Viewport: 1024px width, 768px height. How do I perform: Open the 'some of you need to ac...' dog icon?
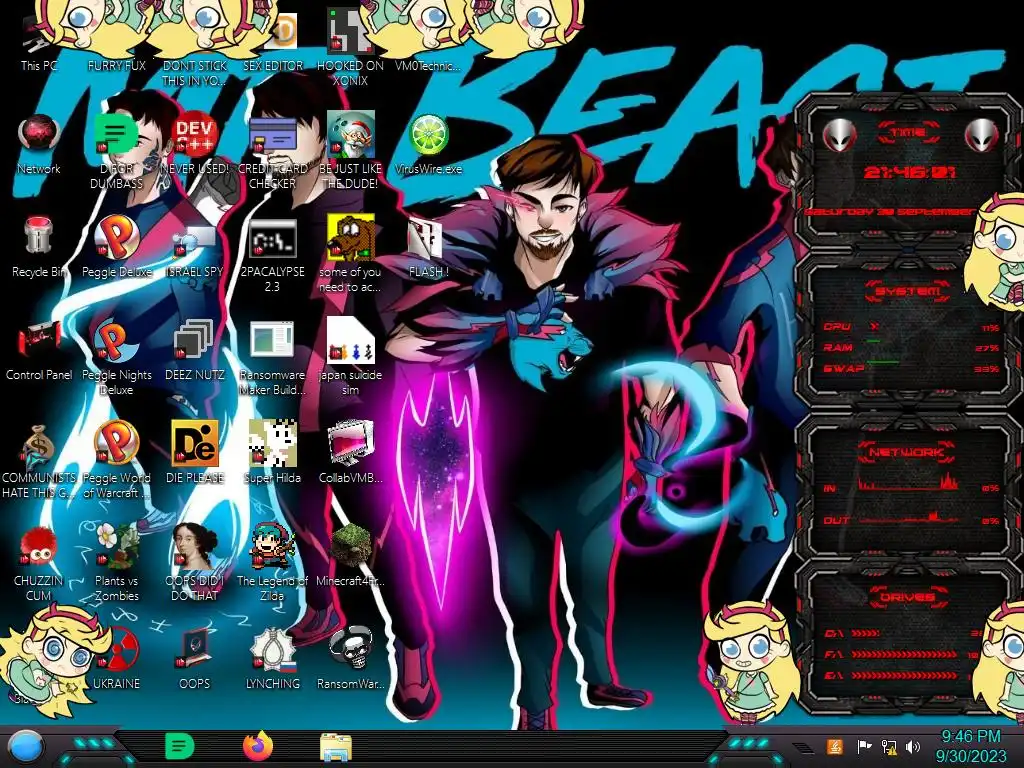pos(351,255)
